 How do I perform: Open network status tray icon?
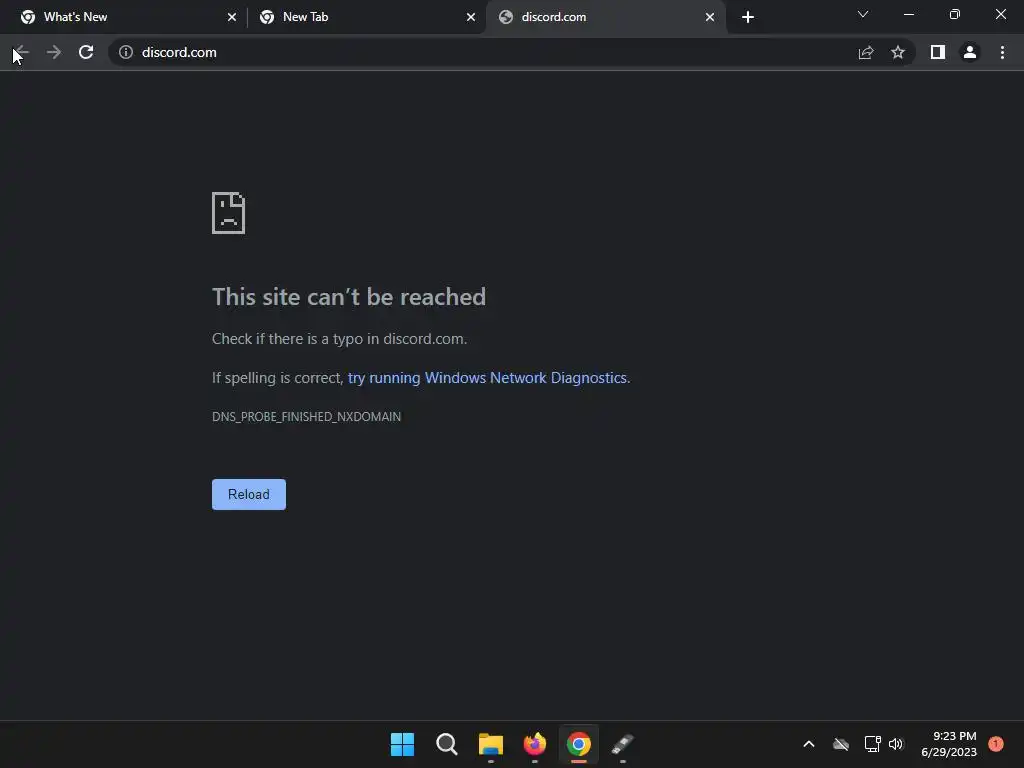(x=872, y=744)
